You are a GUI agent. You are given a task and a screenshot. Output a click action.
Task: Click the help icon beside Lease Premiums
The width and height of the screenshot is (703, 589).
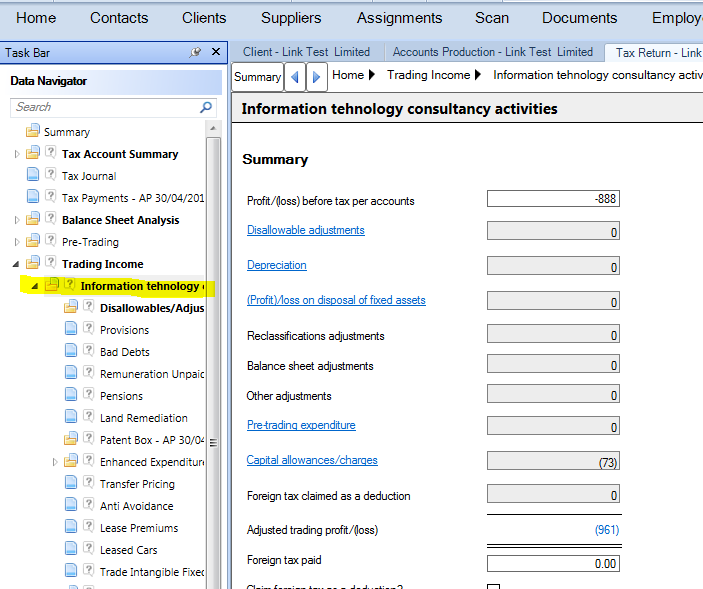[x=89, y=525]
